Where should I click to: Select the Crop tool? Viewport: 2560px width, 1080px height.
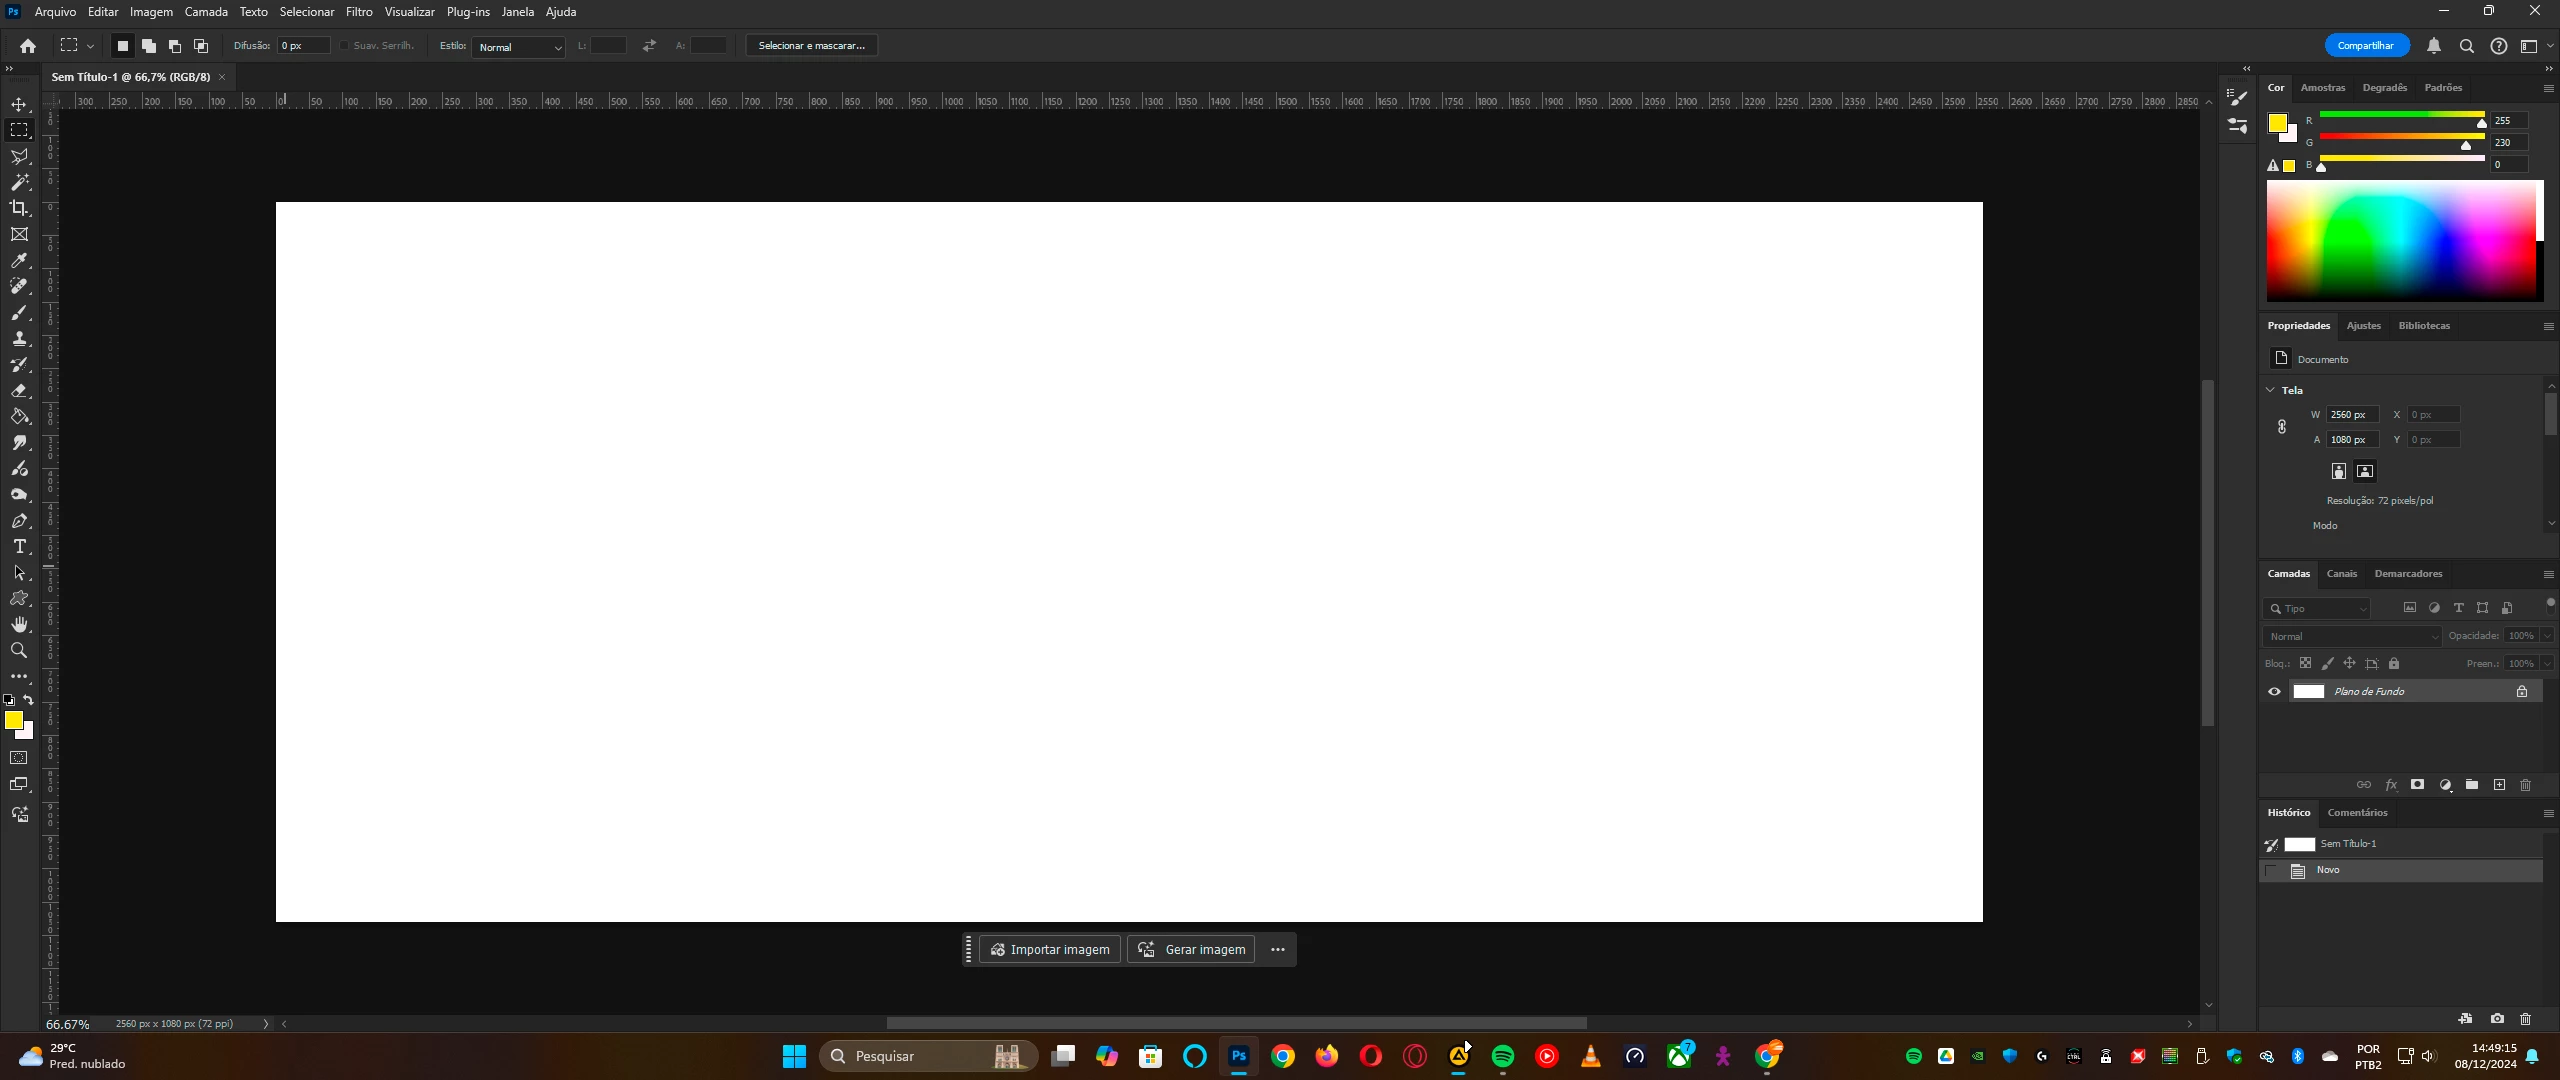(x=19, y=208)
